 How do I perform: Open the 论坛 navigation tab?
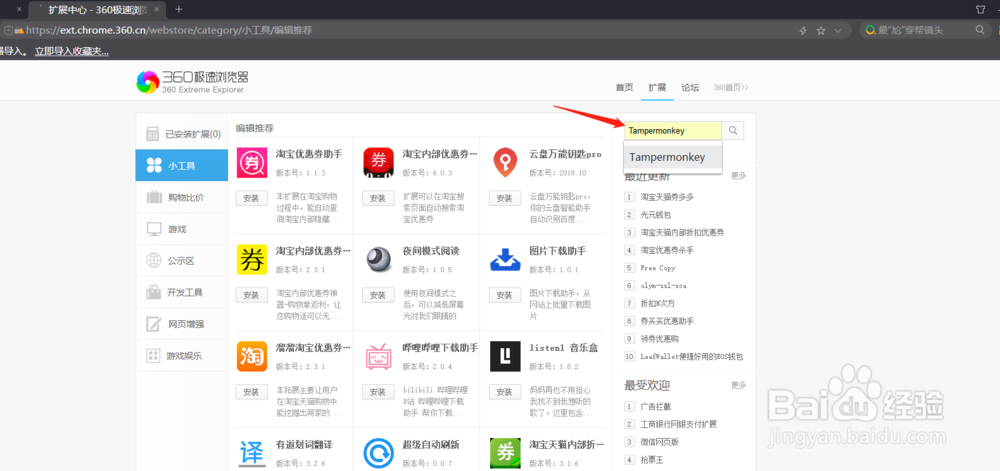690,87
